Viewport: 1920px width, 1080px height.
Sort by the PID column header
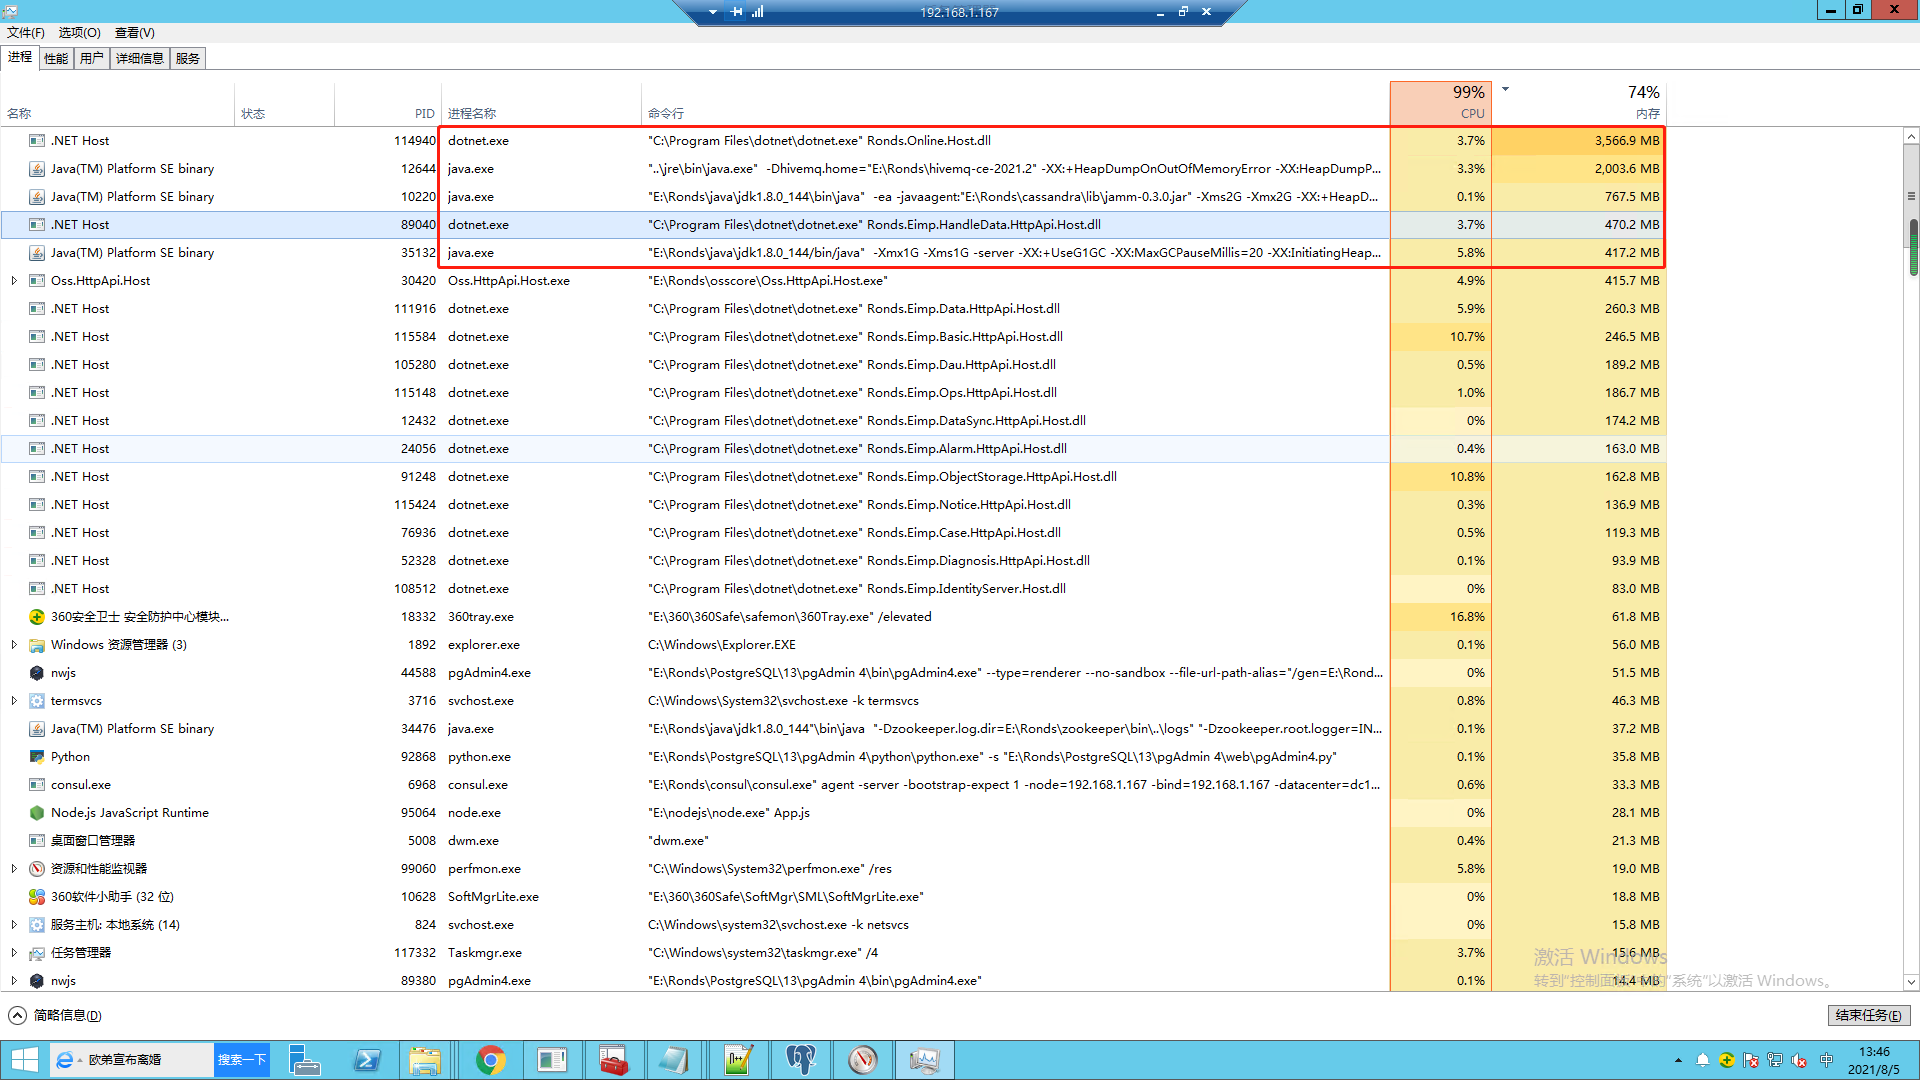tap(388, 102)
